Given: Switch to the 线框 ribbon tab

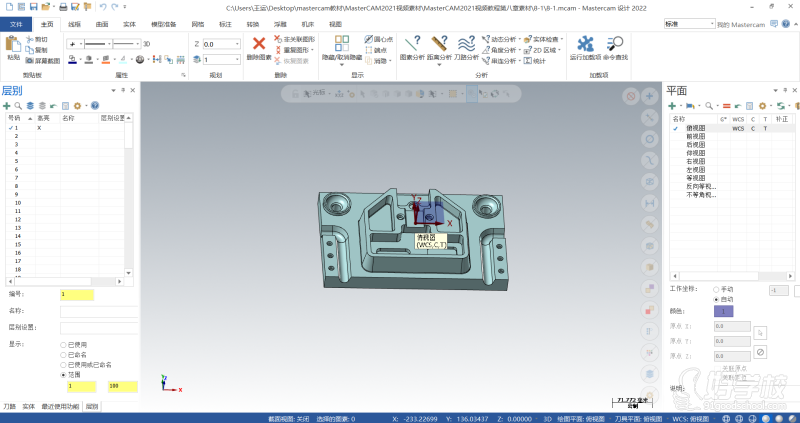Looking at the screenshot, I should tap(74, 23).
